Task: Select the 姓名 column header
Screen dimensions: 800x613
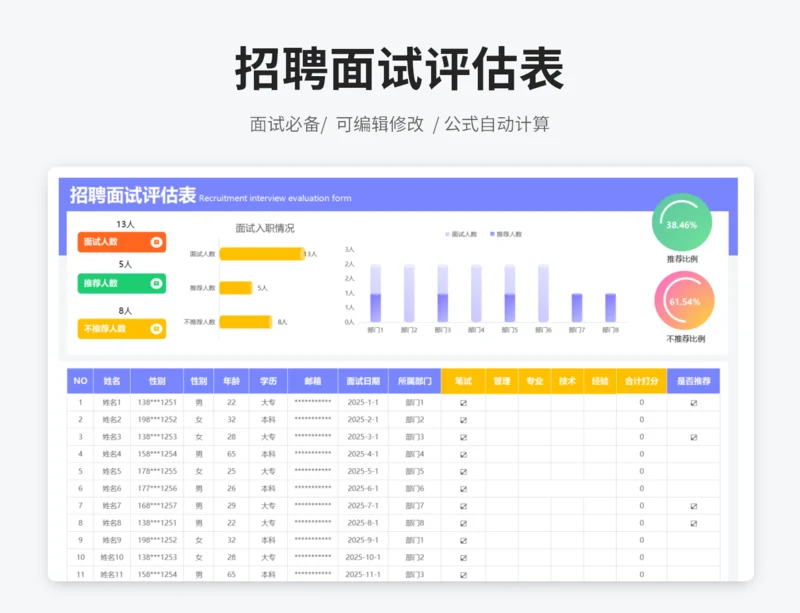Action: (112, 381)
